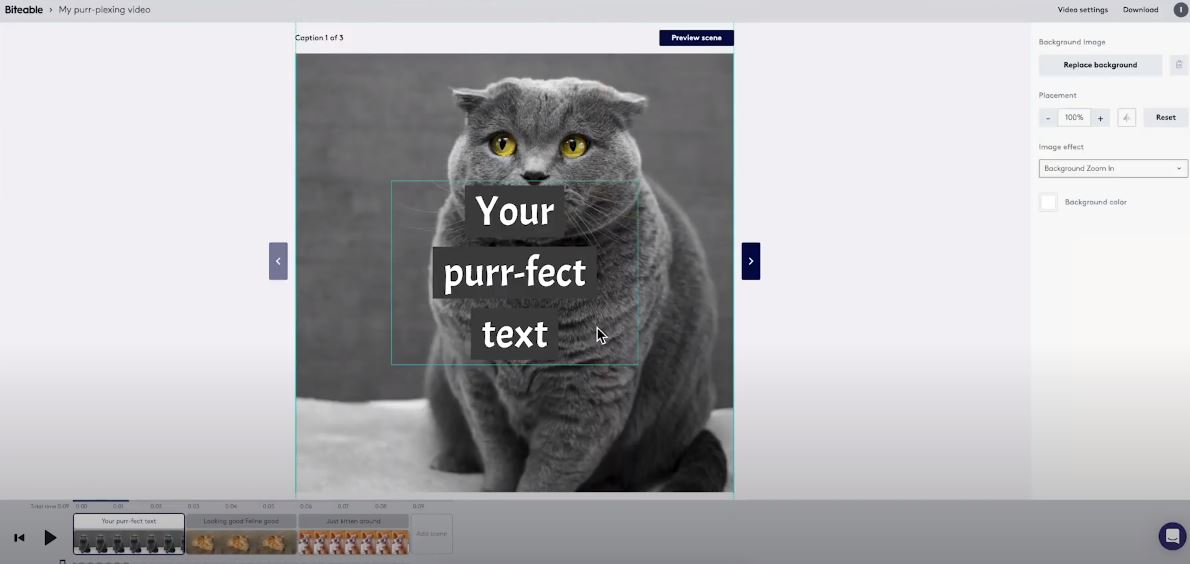
Task: Decrease placement zoom with minus
Action: click(1048, 118)
